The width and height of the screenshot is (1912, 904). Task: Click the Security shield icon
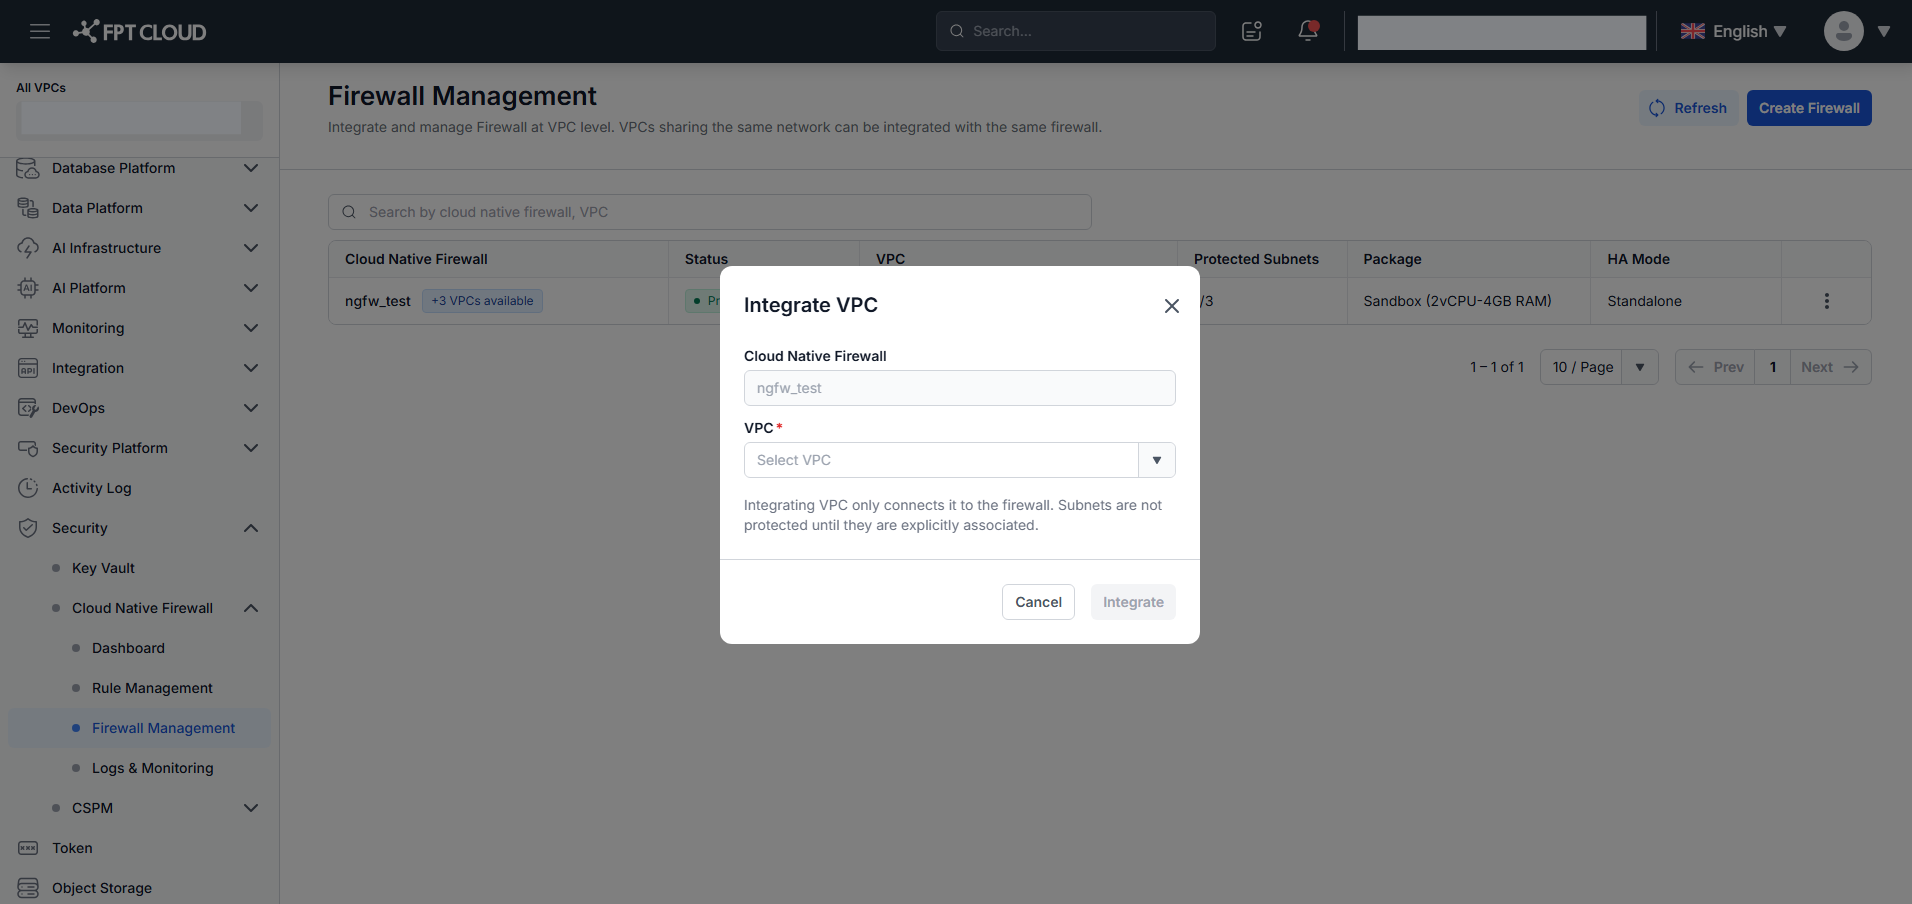[28, 528]
